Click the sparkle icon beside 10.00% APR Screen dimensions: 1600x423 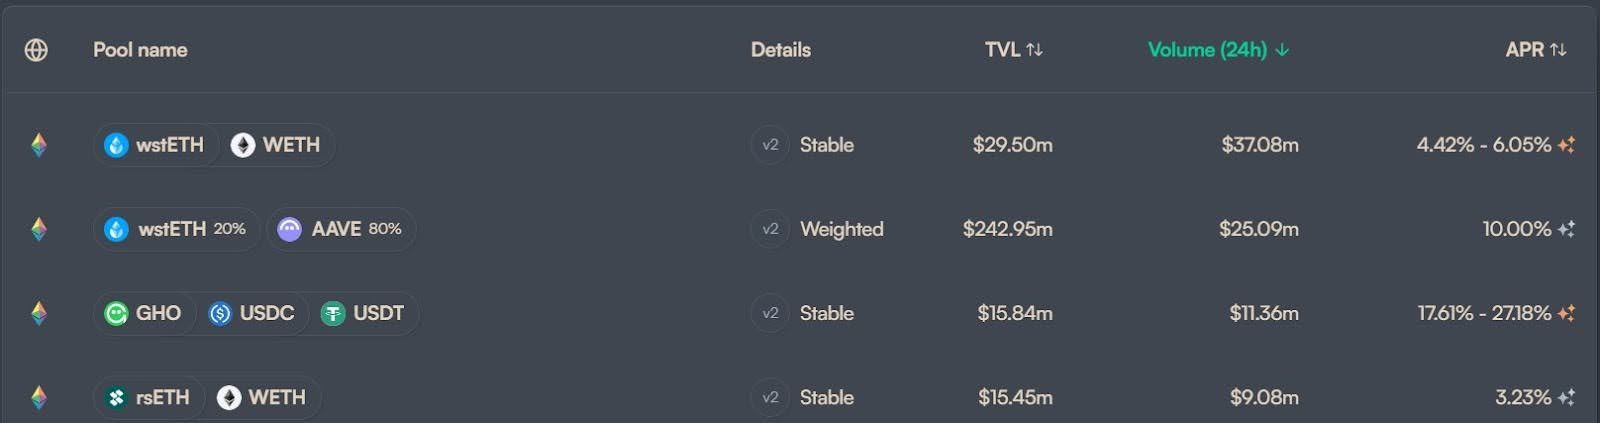[x=1566, y=229]
